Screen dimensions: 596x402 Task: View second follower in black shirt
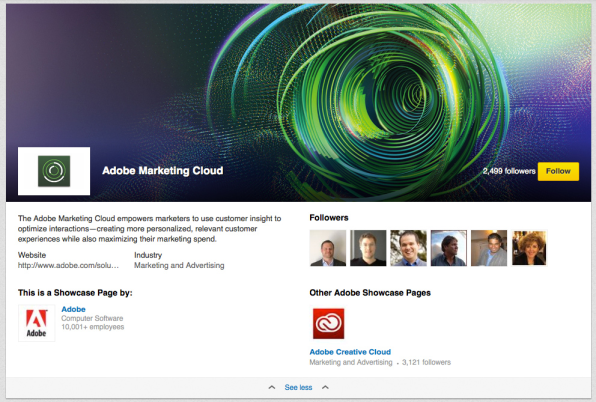coord(368,248)
